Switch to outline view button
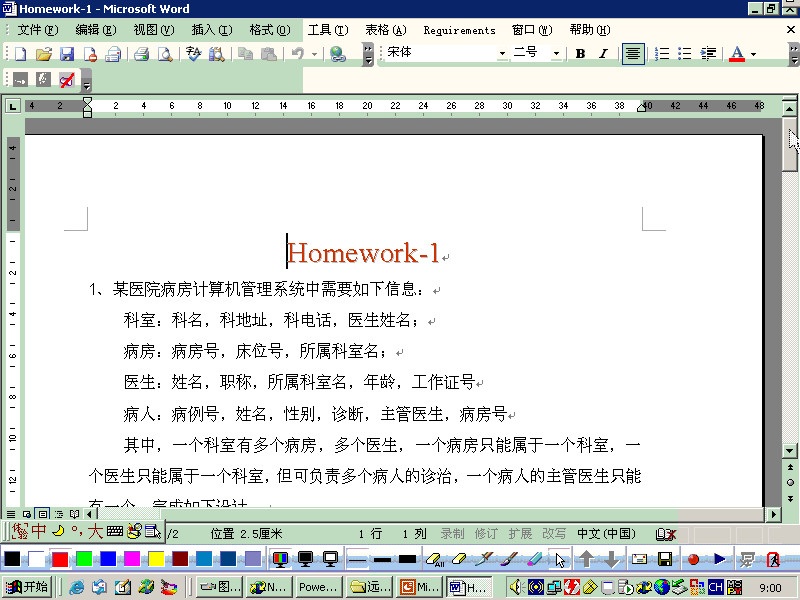Image resolution: width=800 pixels, height=600 pixels. click(x=59, y=514)
